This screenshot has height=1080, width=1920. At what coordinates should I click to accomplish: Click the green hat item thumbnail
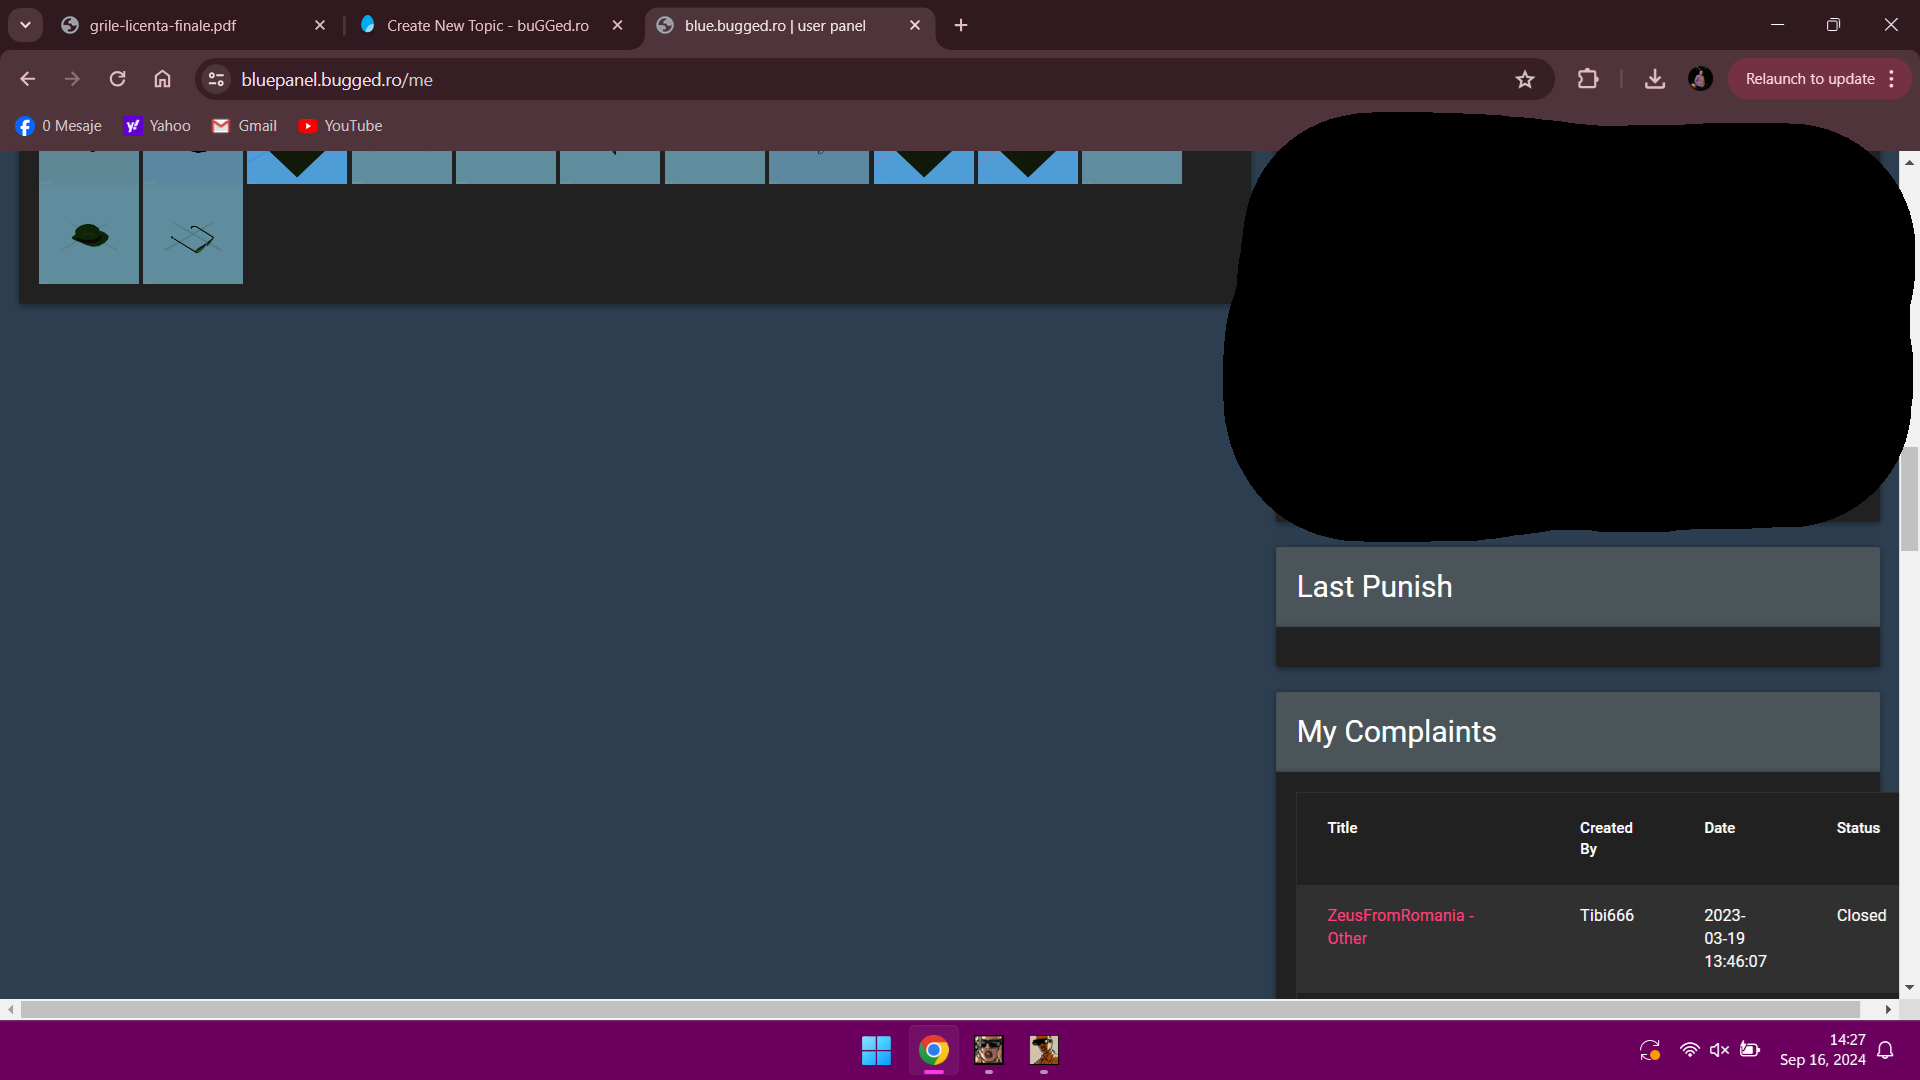(89, 236)
